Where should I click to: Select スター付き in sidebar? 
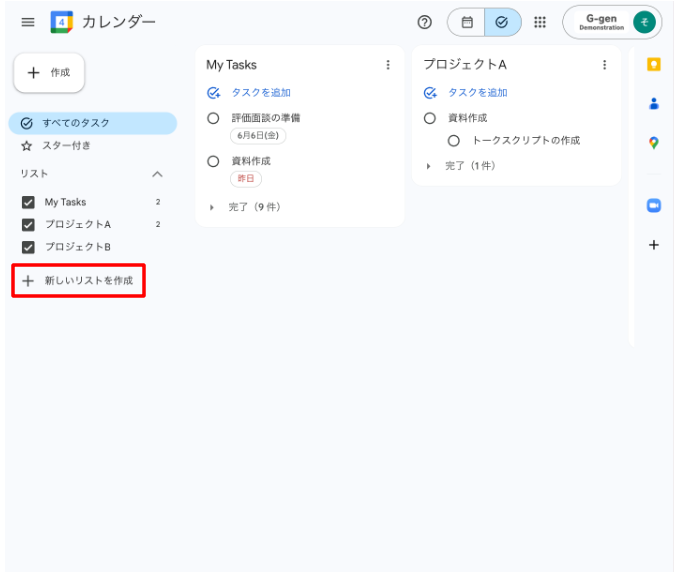(x=93, y=146)
